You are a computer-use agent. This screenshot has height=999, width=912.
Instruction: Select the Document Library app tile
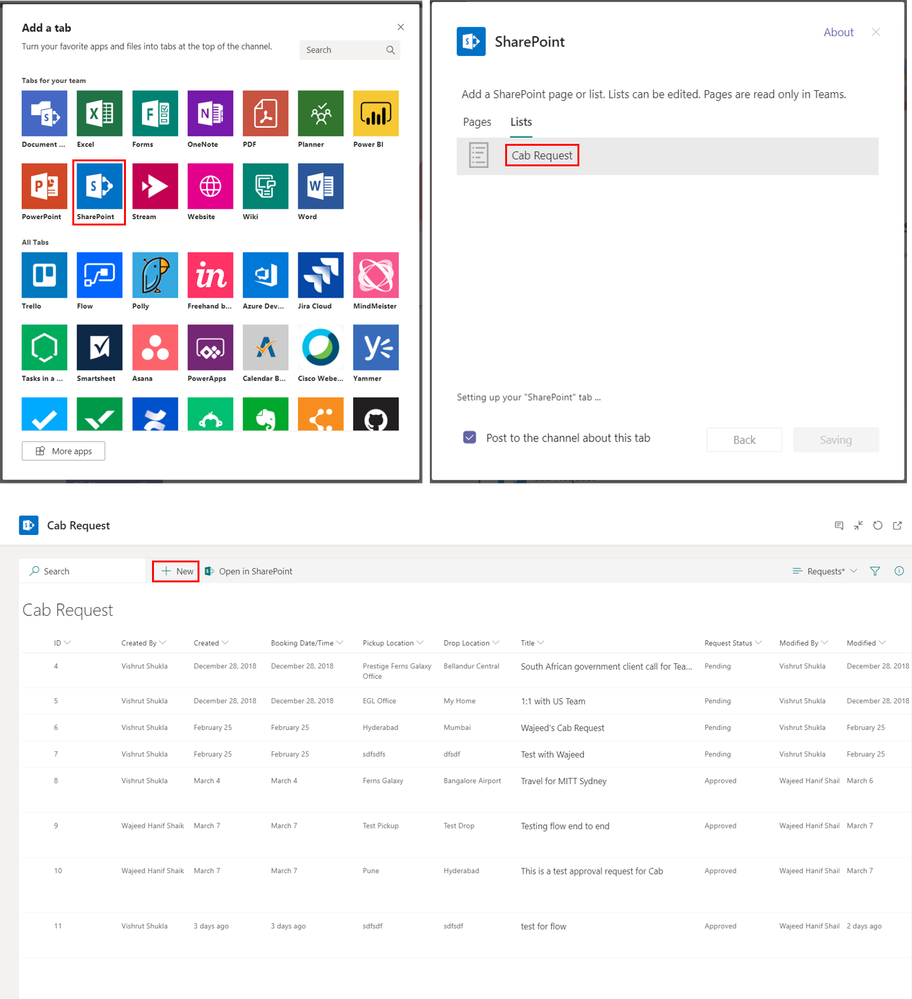[x=44, y=113]
